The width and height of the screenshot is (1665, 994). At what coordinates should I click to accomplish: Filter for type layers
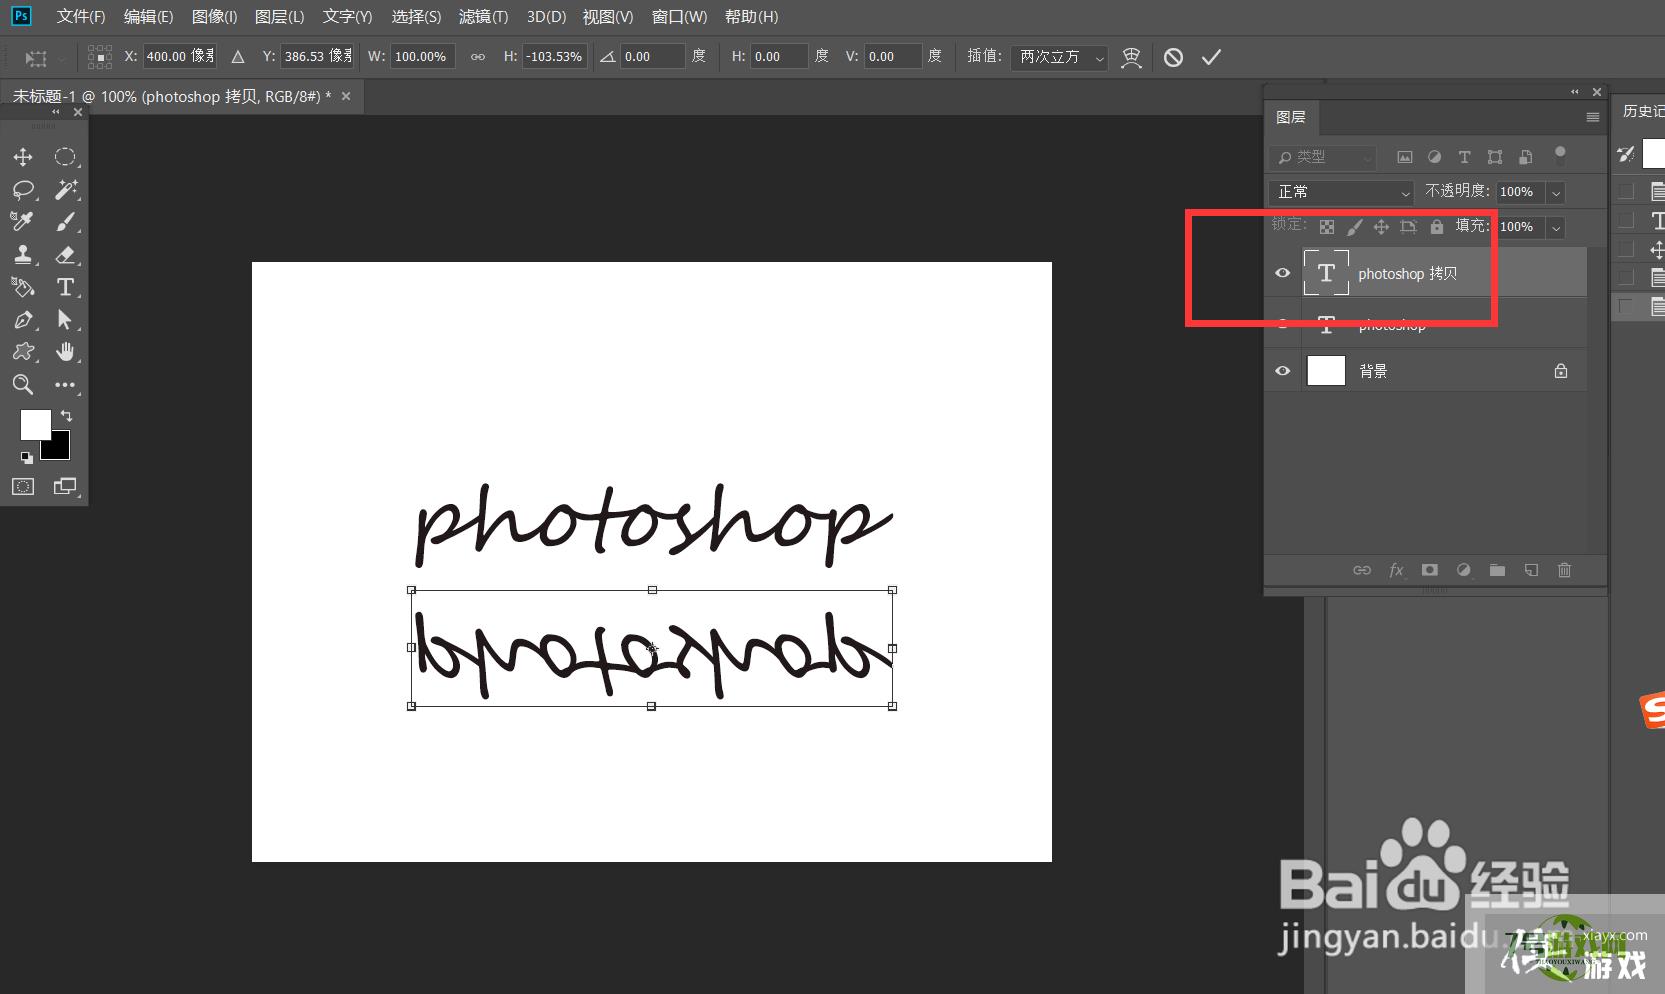pos(1464,157)
